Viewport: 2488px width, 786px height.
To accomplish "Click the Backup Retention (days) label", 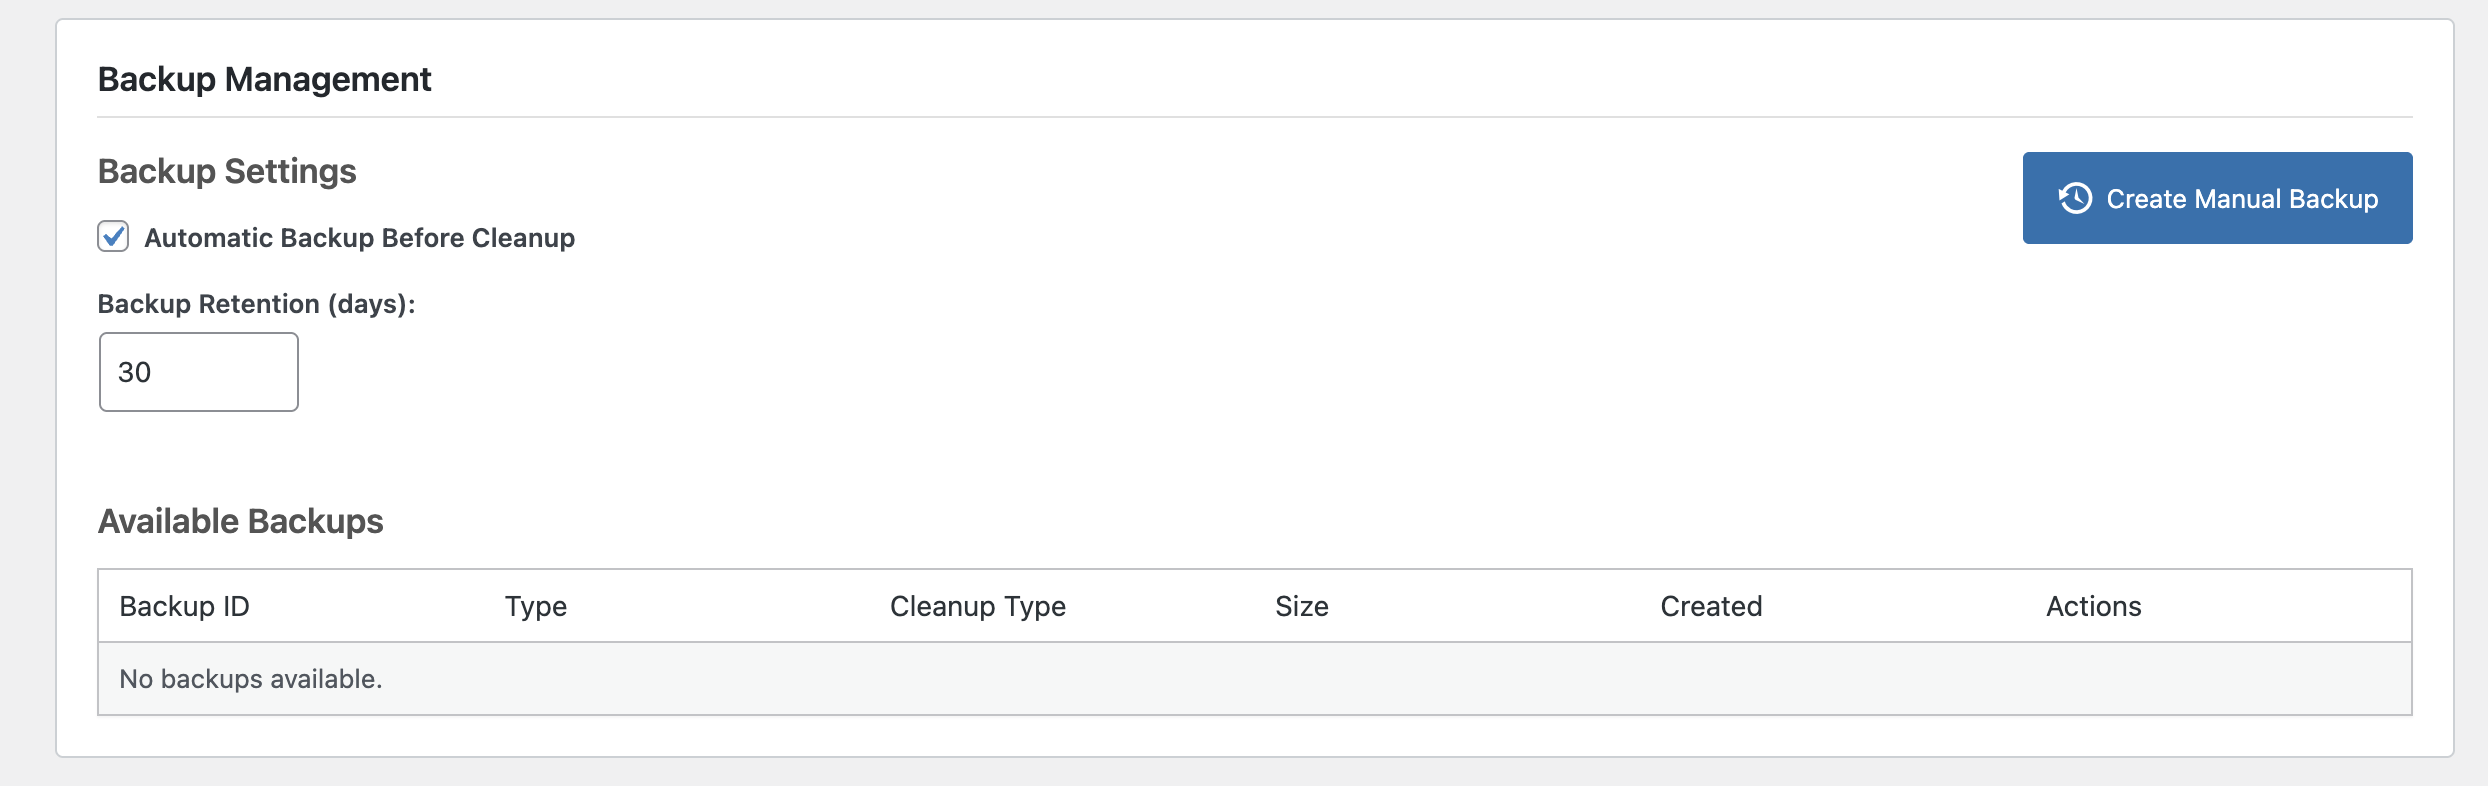I will click(x=256, y=304).
